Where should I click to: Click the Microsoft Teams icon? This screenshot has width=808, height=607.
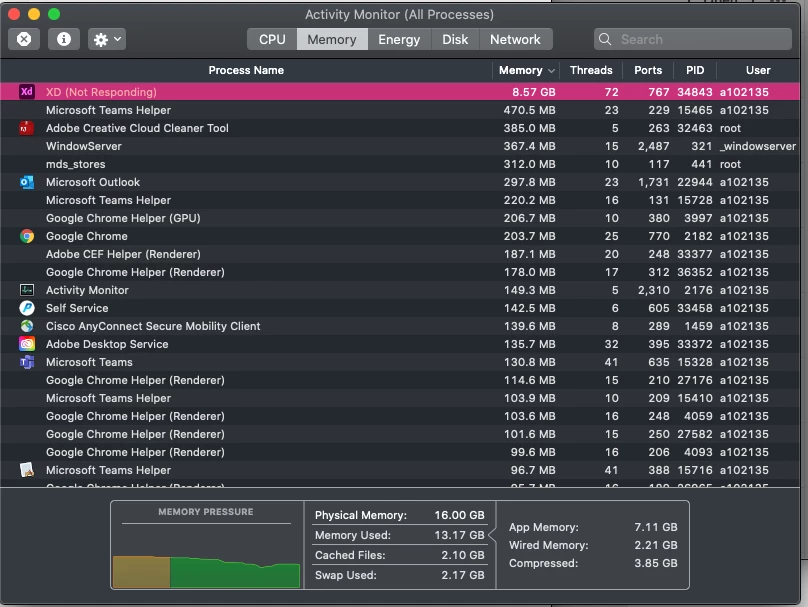click(27, 362)
